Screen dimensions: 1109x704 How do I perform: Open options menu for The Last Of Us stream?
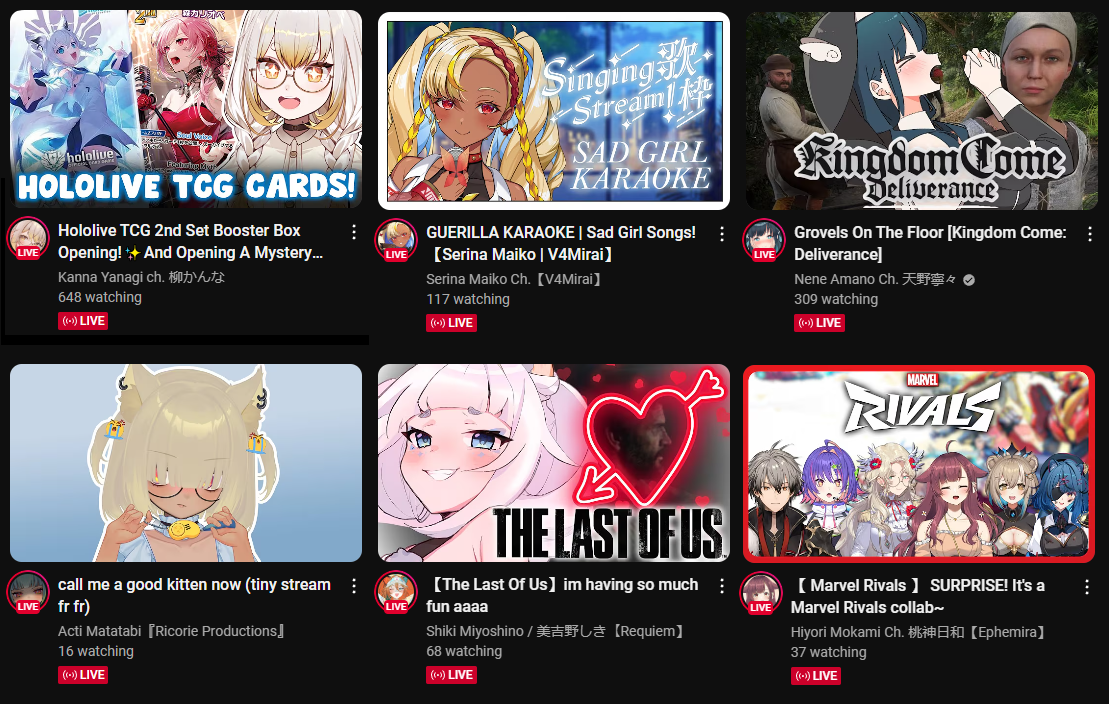tap(721, 587)
